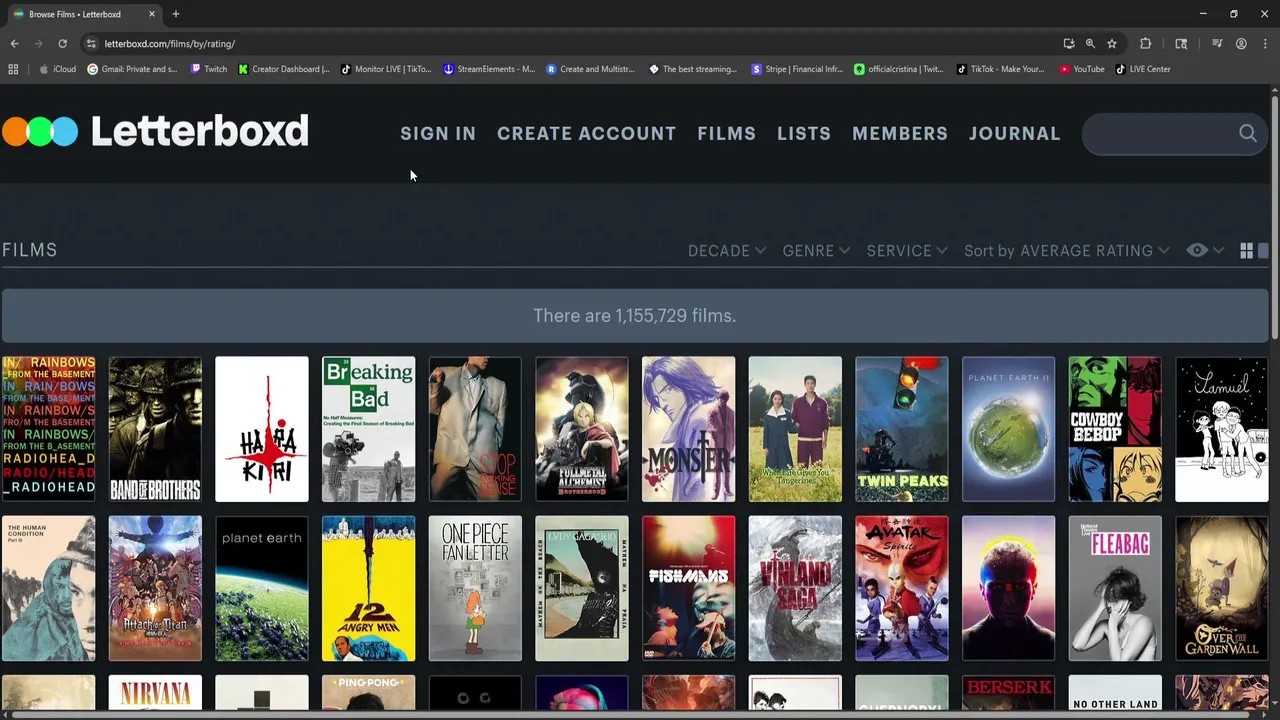Open the One Piece Fan Letter poster
1280x720 pixels.
[x=475, y=588]
